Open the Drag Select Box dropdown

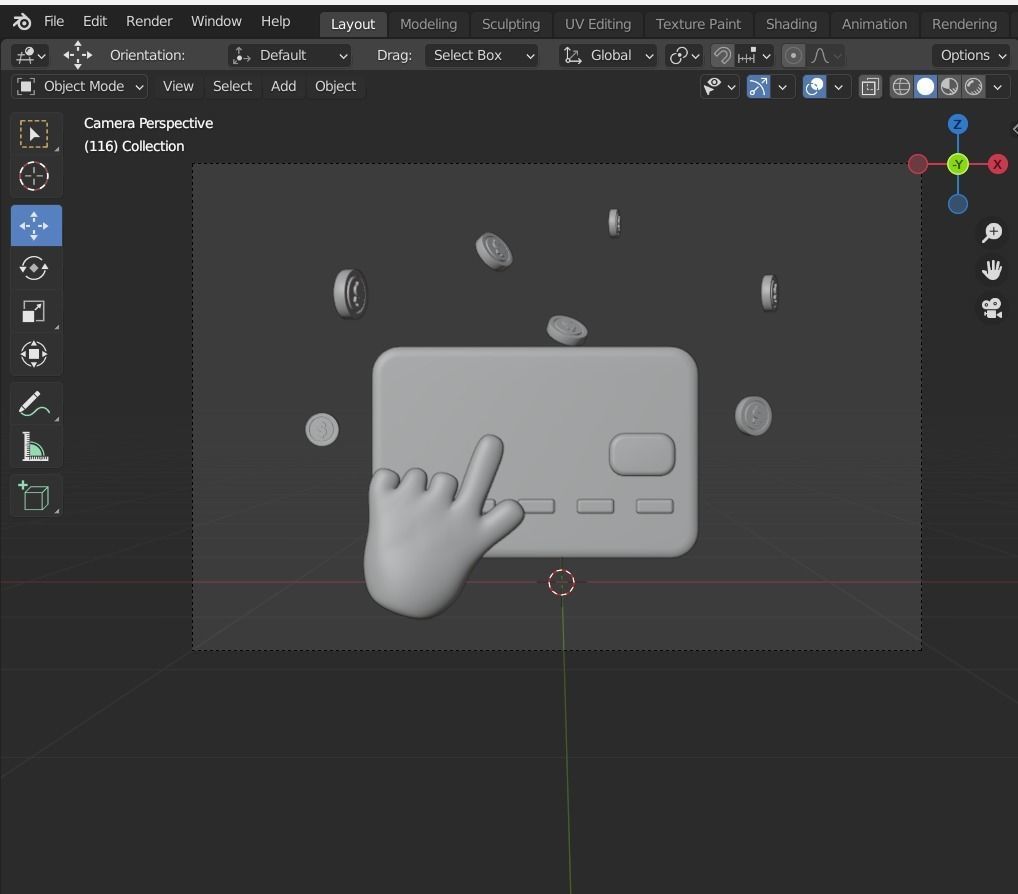(482, 55)
